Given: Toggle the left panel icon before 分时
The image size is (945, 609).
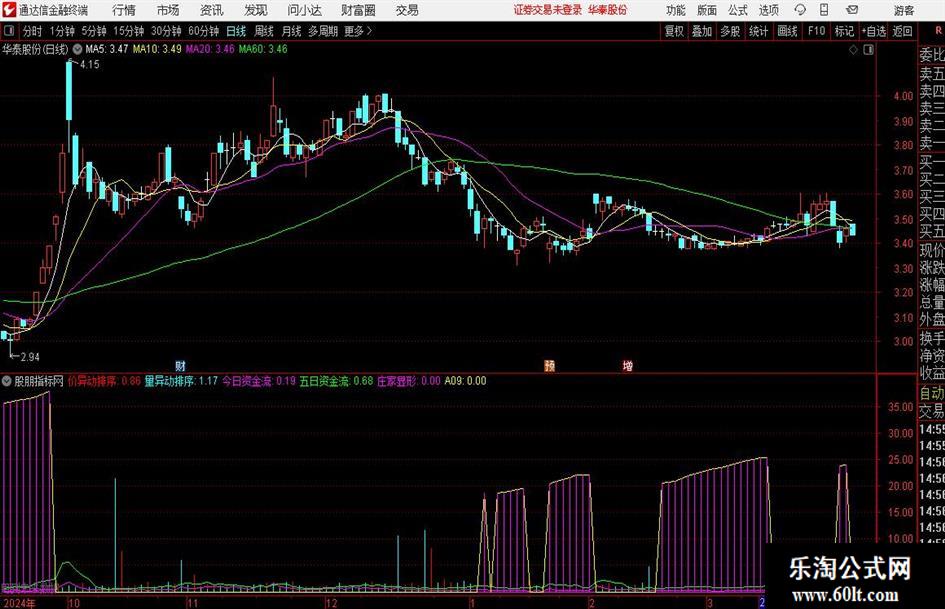Looking at the screenshot, I should coord(8,31).
